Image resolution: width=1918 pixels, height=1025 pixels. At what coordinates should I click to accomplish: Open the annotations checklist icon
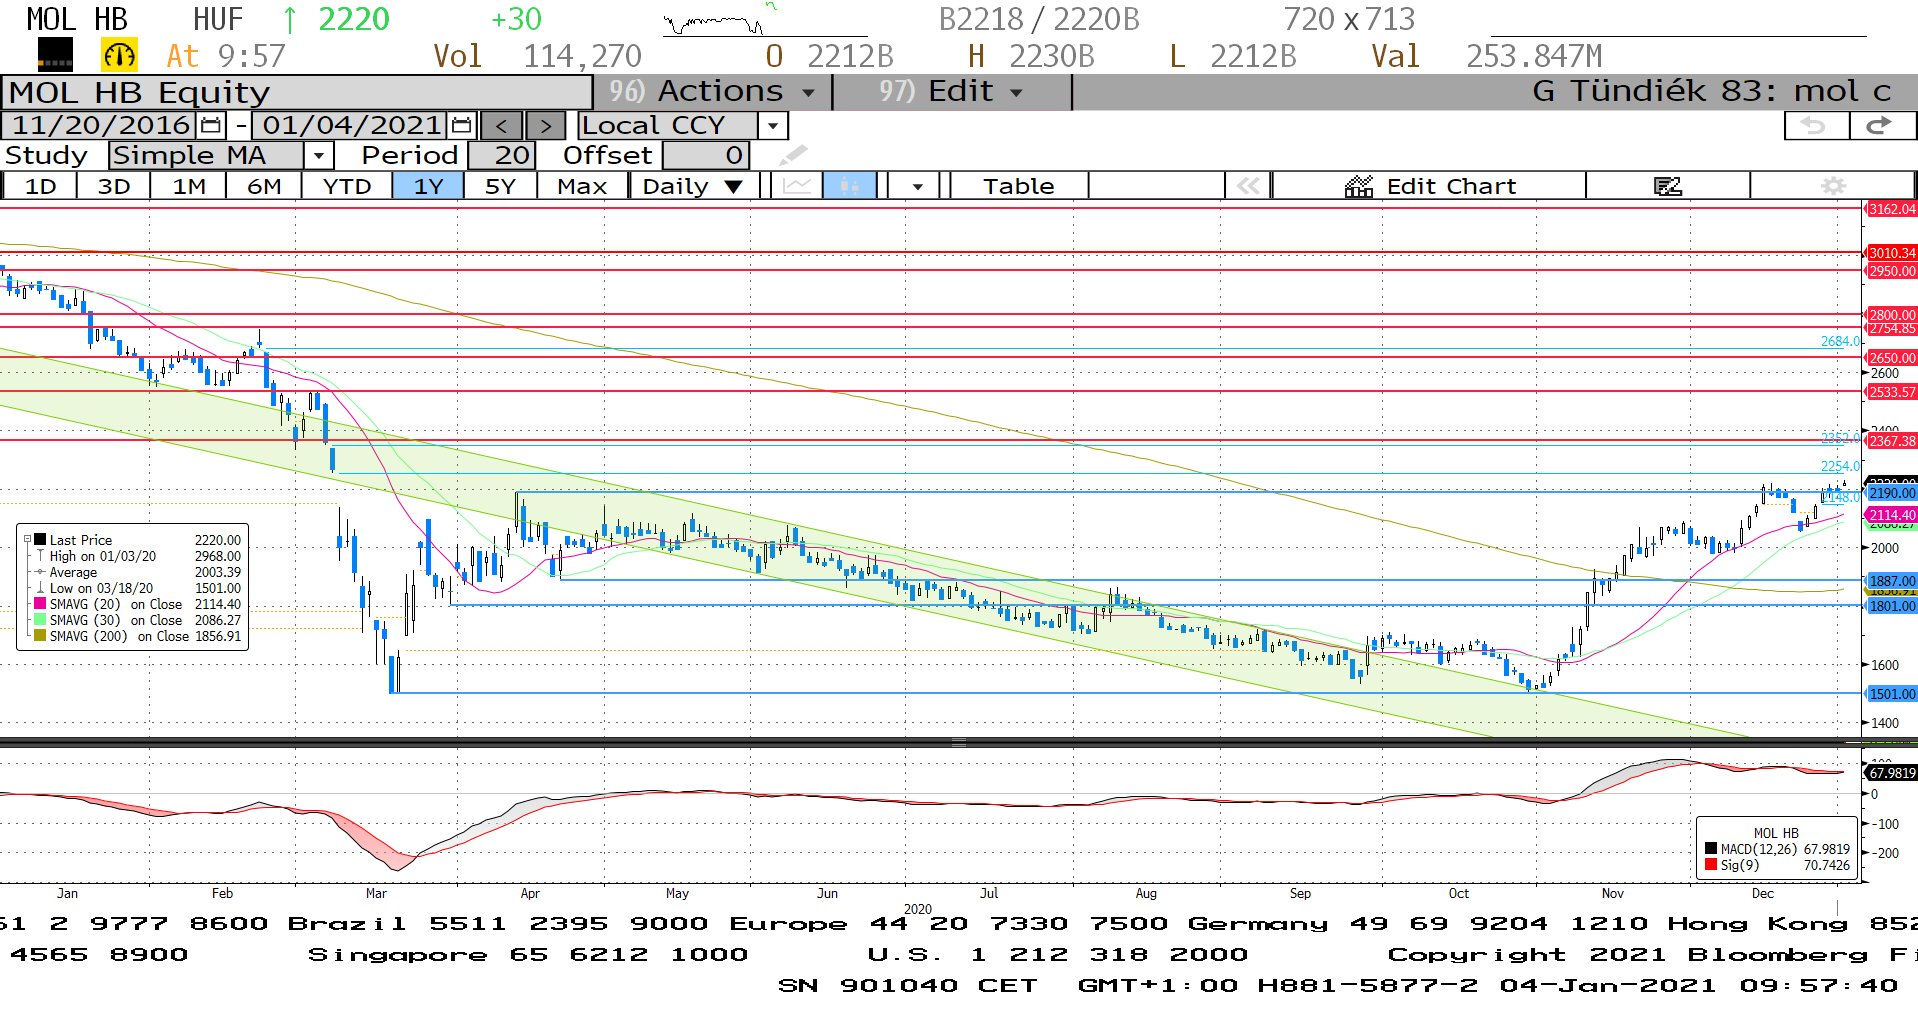click(1667, 186)
